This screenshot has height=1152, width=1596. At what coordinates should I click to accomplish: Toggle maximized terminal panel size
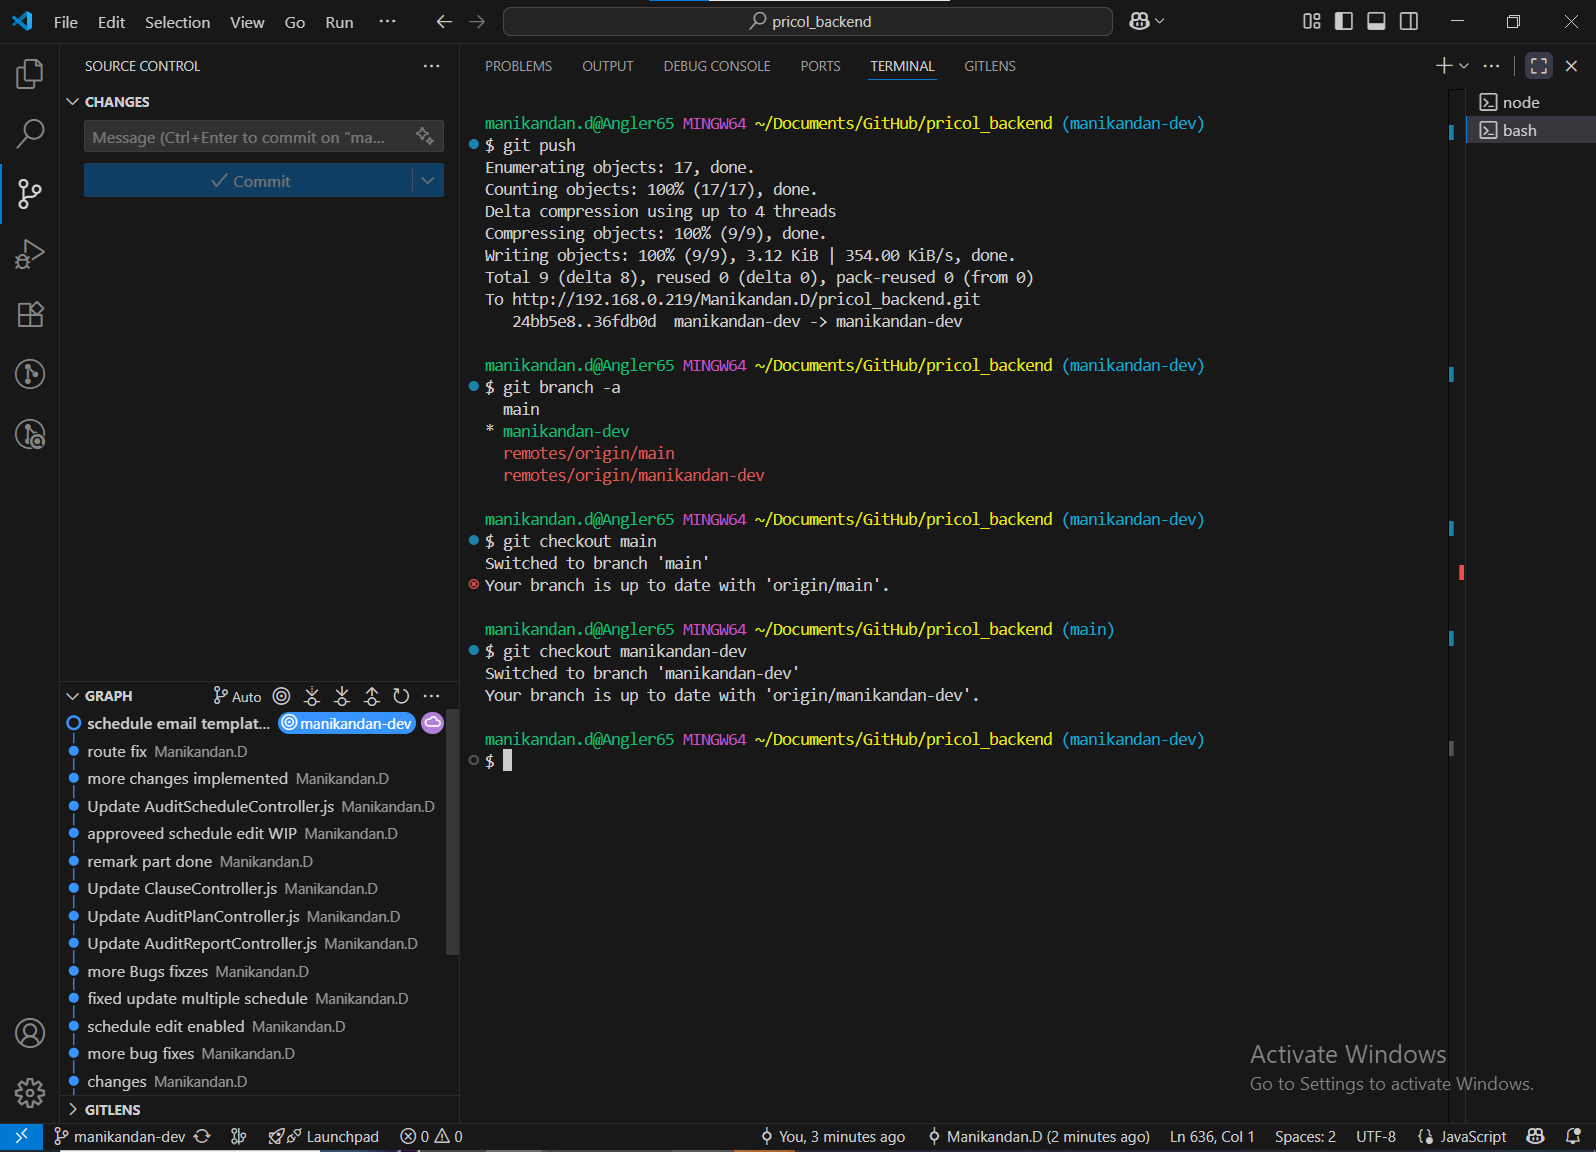click(1538, 66)
